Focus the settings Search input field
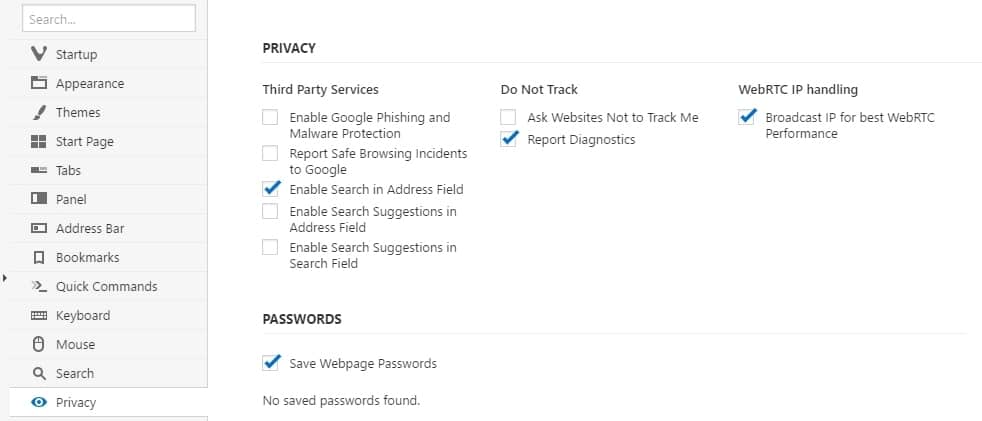982x421 pixels. (x=108, y=19)
